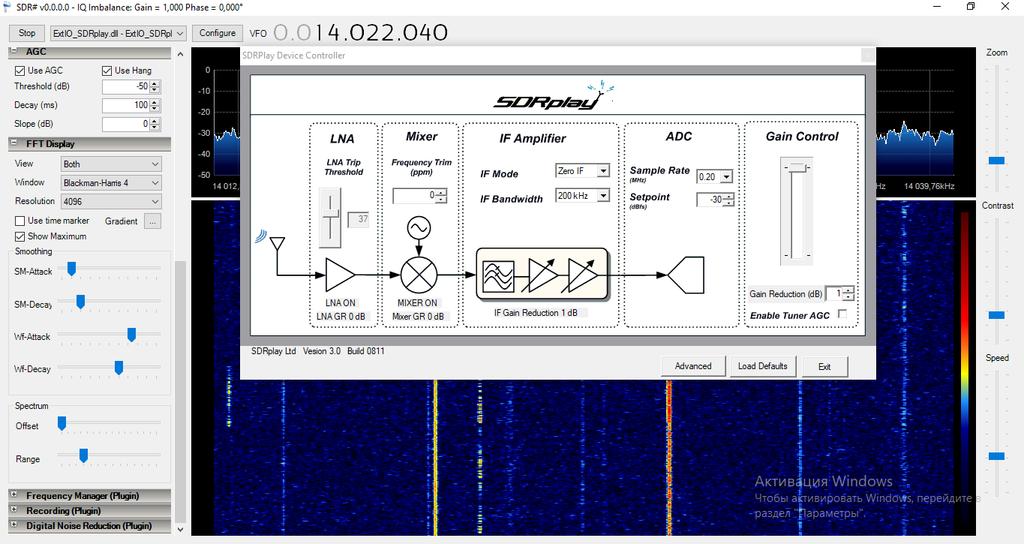The image size is (1024, 544).
Task: Click the left panel scrollbar down arrow
Action: [181, 530]
